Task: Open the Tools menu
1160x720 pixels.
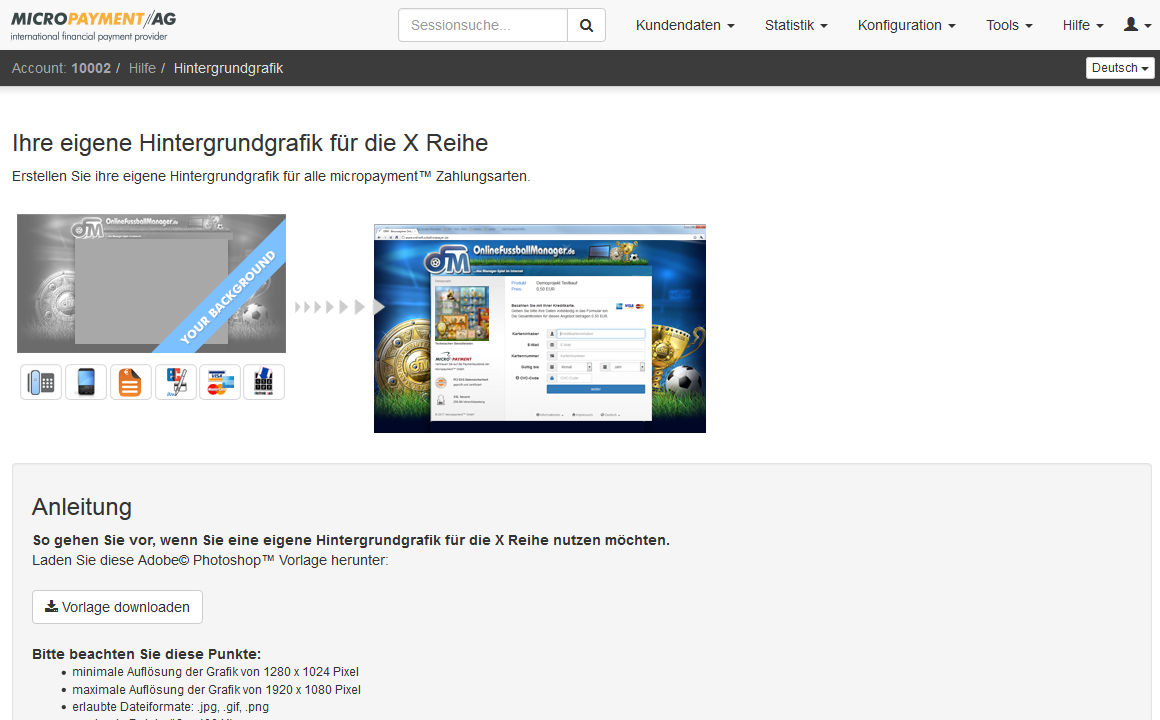Action: click(1009, 25)
